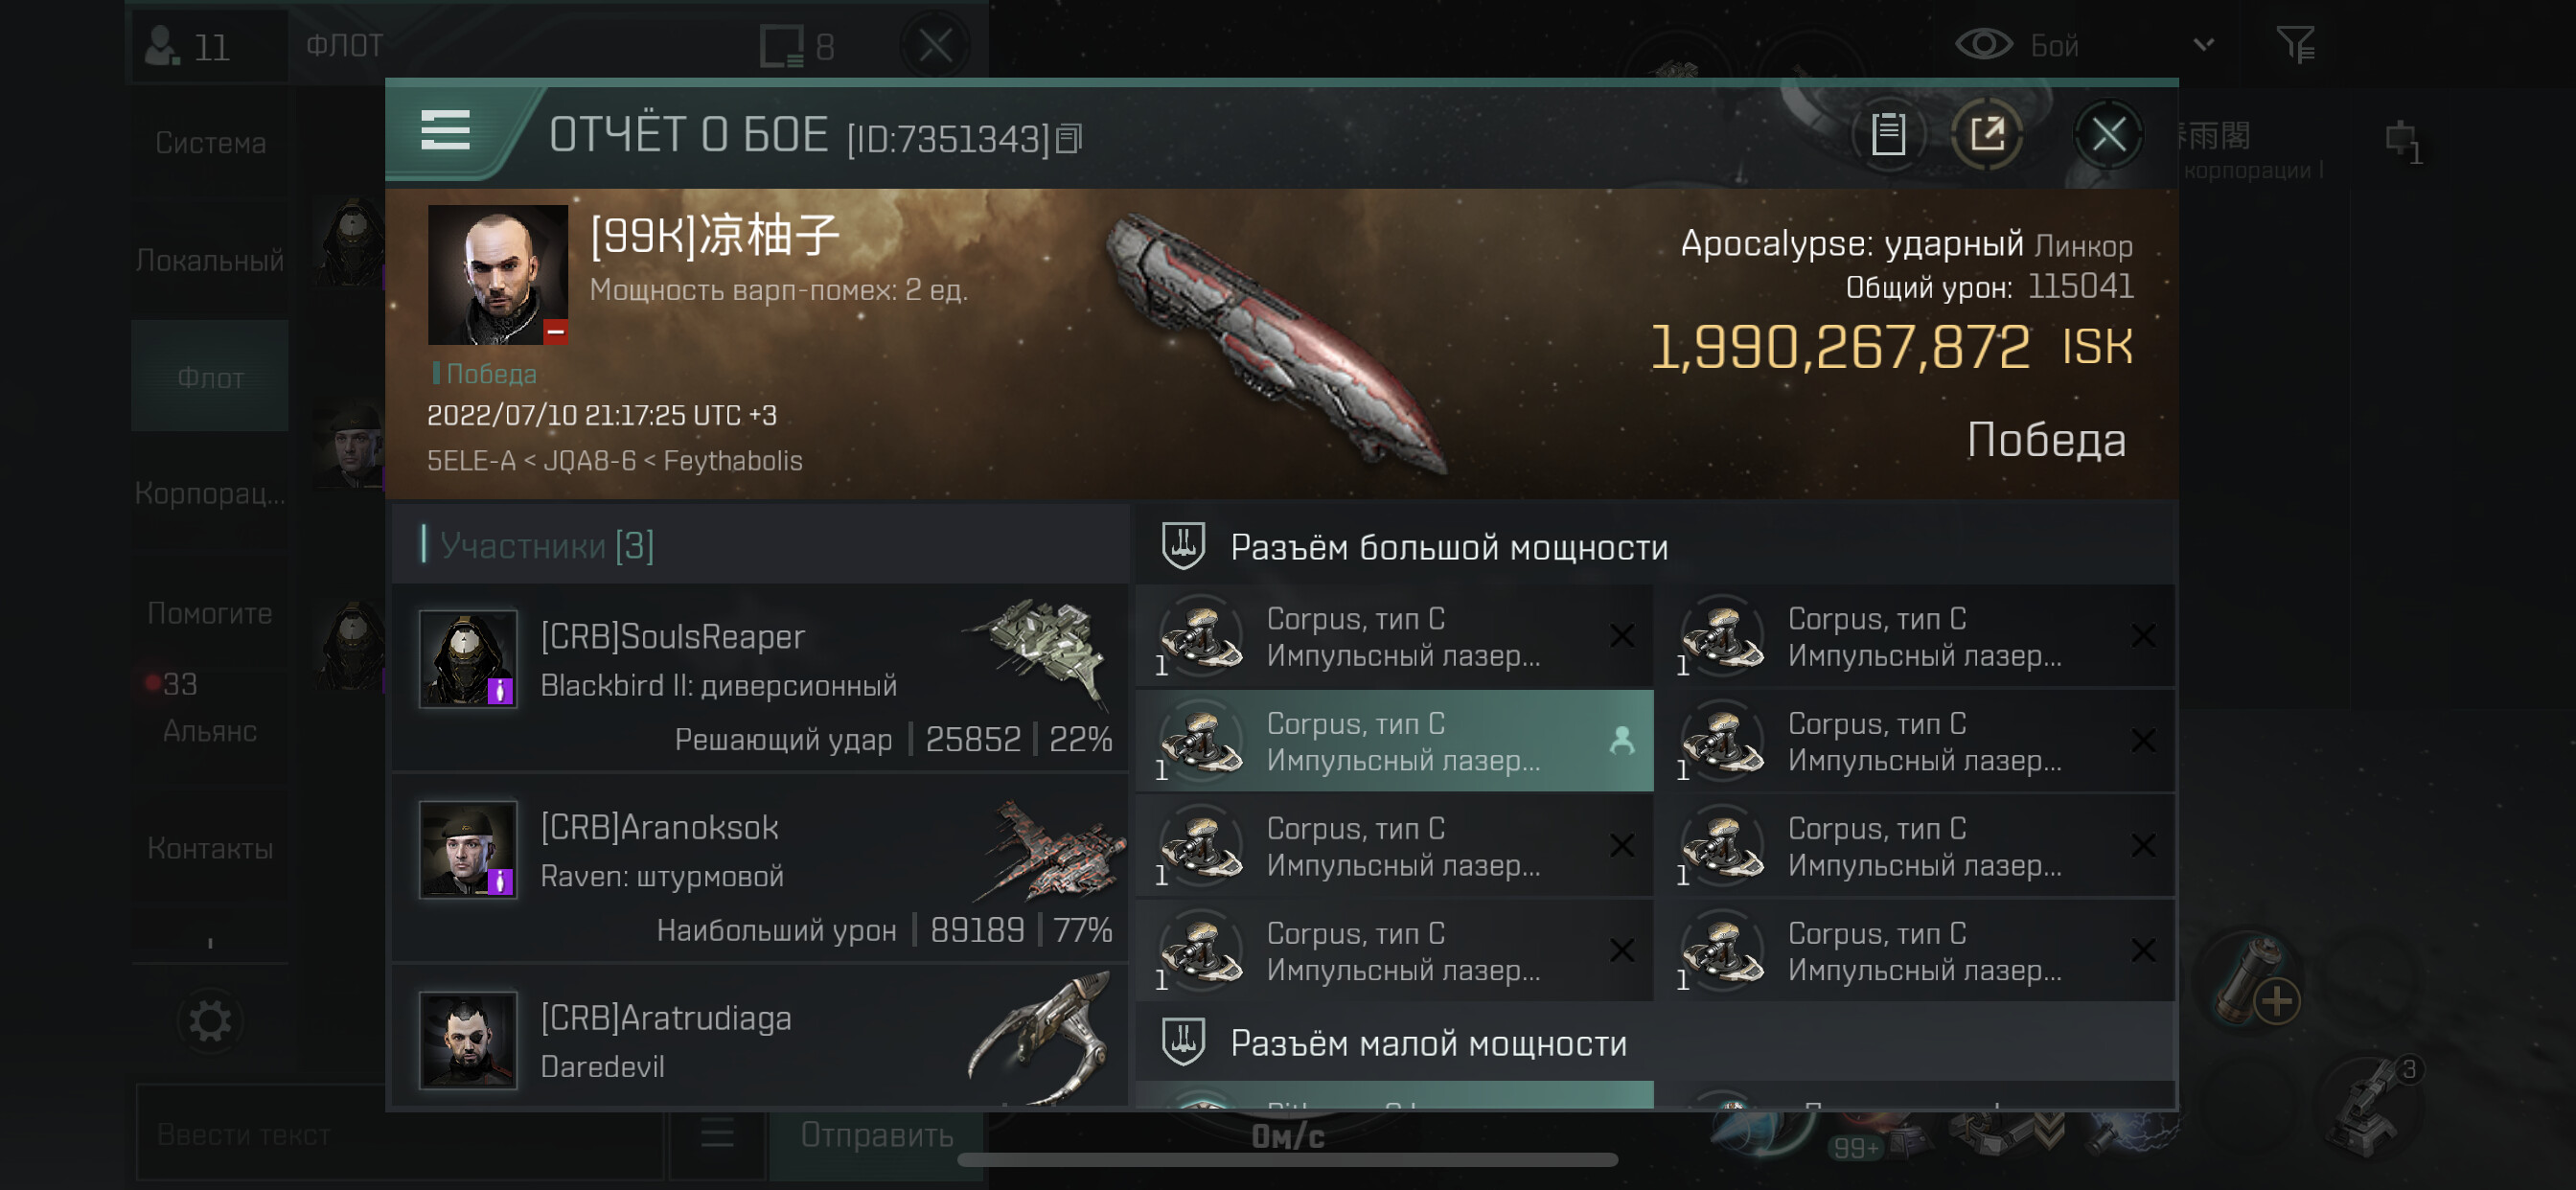Click the overview filter funnel icon
Screen dimensions: 2576x1190
2295,45
